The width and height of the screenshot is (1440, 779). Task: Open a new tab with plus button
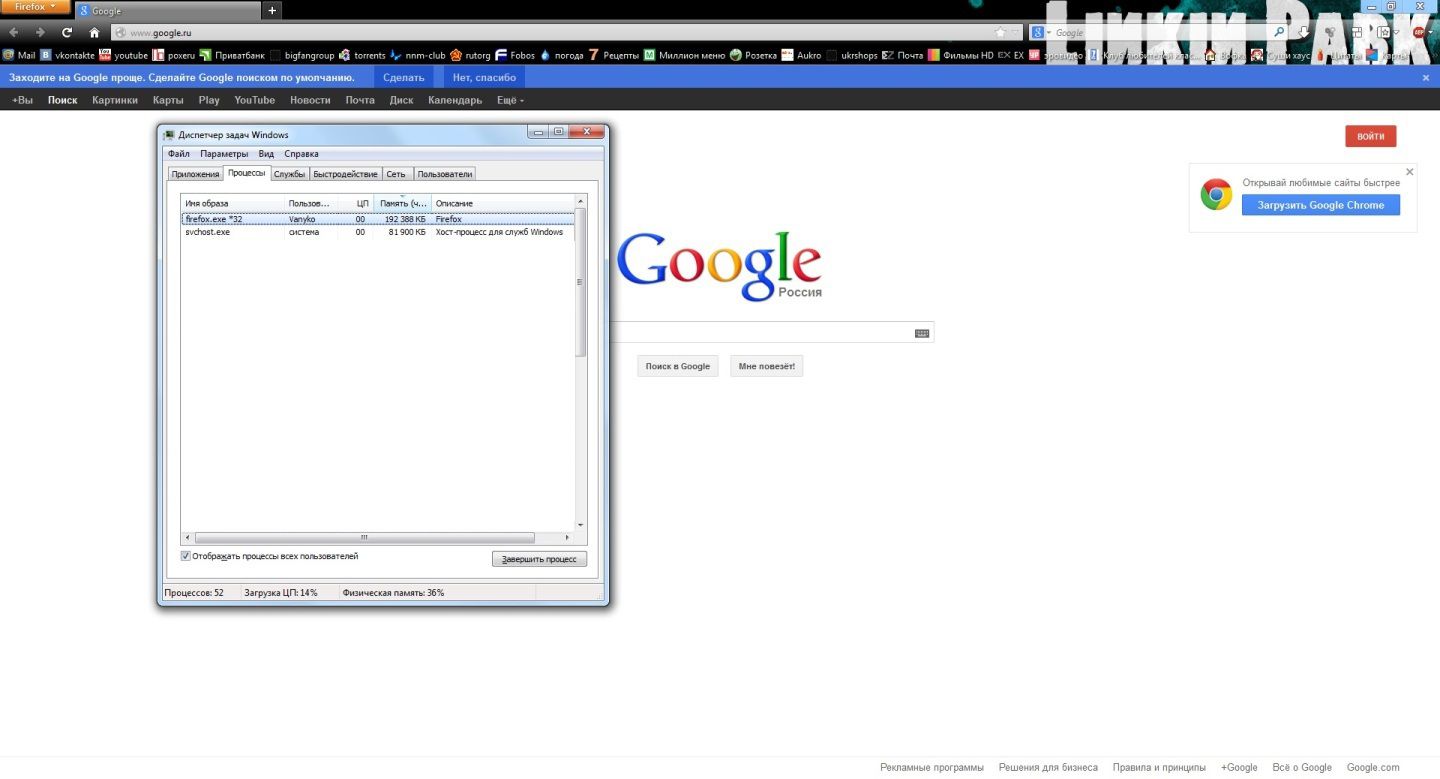272,10
